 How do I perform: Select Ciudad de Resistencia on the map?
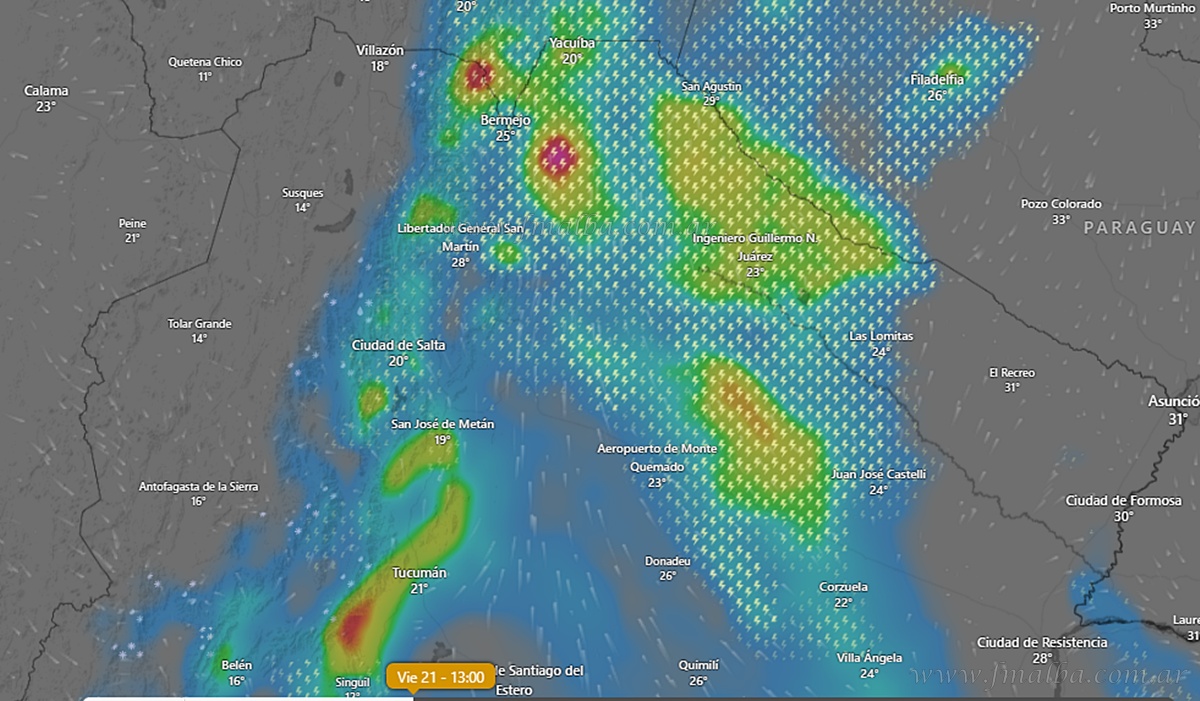(1042, 642)
